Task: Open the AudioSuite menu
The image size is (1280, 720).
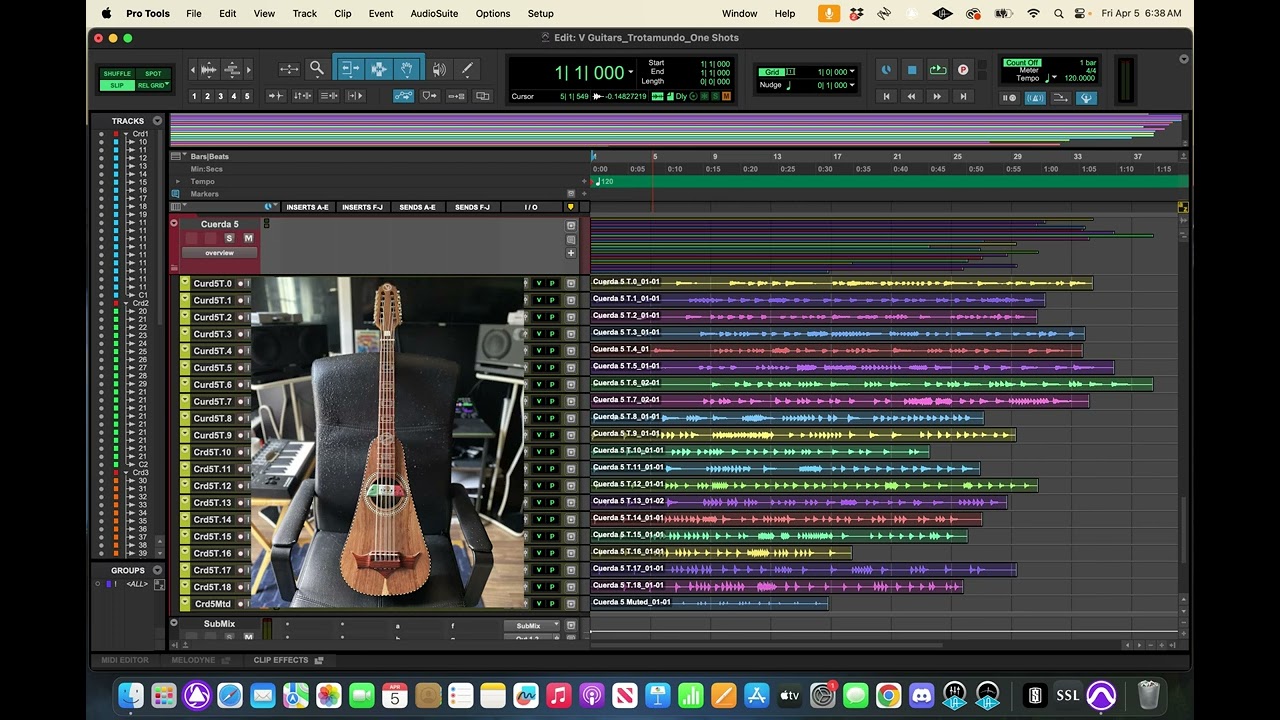Action: point(434,13)
